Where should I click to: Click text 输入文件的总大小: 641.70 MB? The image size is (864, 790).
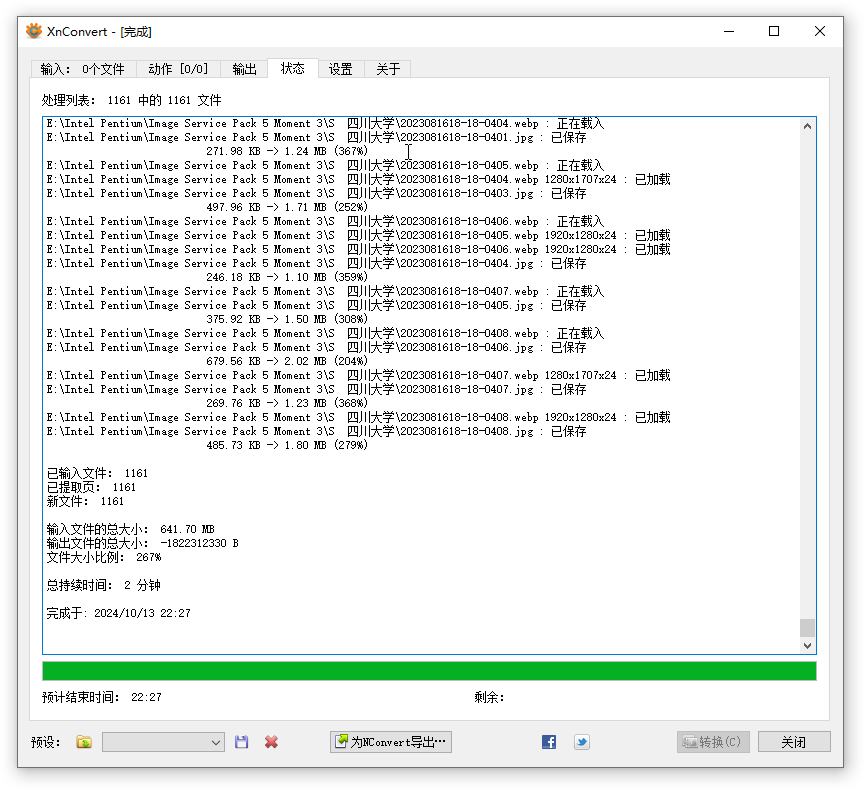[x=131, y=529]
